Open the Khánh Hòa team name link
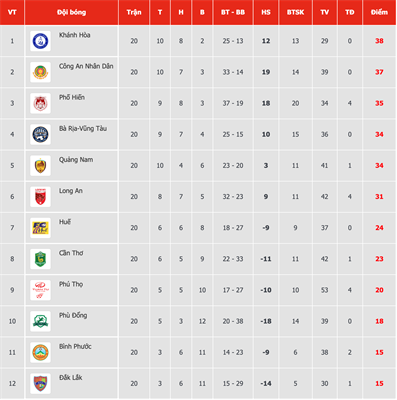 pyautogui.click(x=74, y=35)
